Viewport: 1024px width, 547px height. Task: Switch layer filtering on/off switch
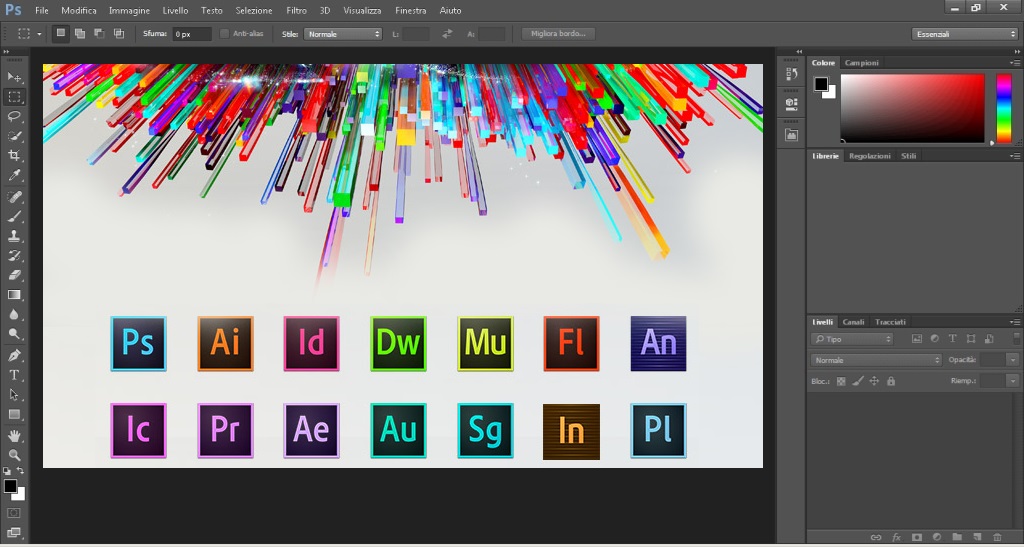click(x=1016, y=338)
